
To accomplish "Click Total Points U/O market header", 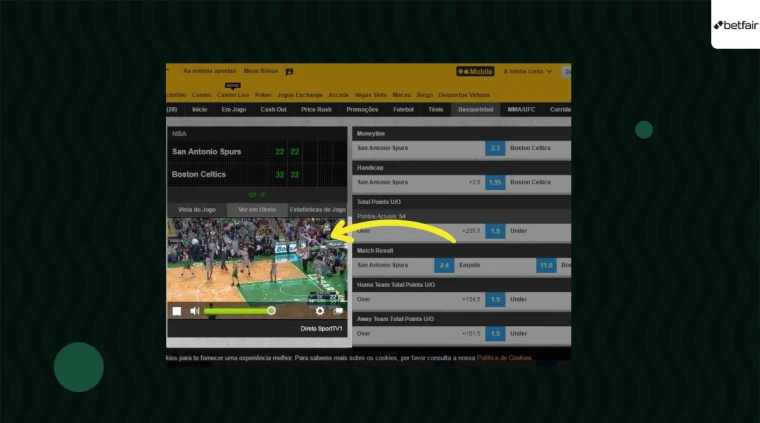I will (461, 202).
